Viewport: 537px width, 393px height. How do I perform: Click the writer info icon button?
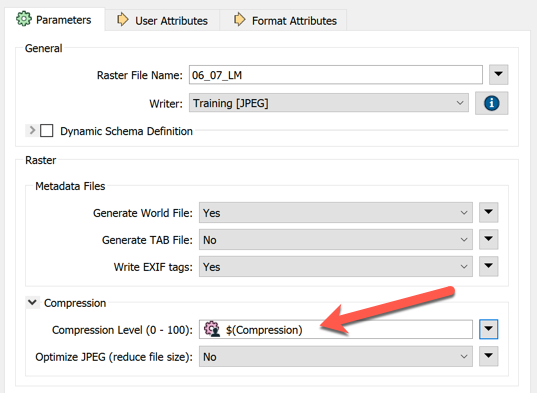pyautogui.click(x=491, y=103)
